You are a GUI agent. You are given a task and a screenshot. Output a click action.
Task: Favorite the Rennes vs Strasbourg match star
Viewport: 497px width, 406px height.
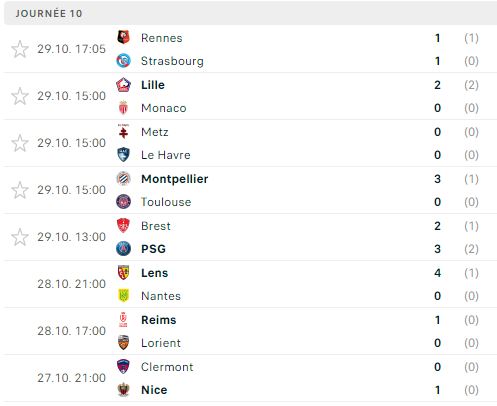point(20,49)
